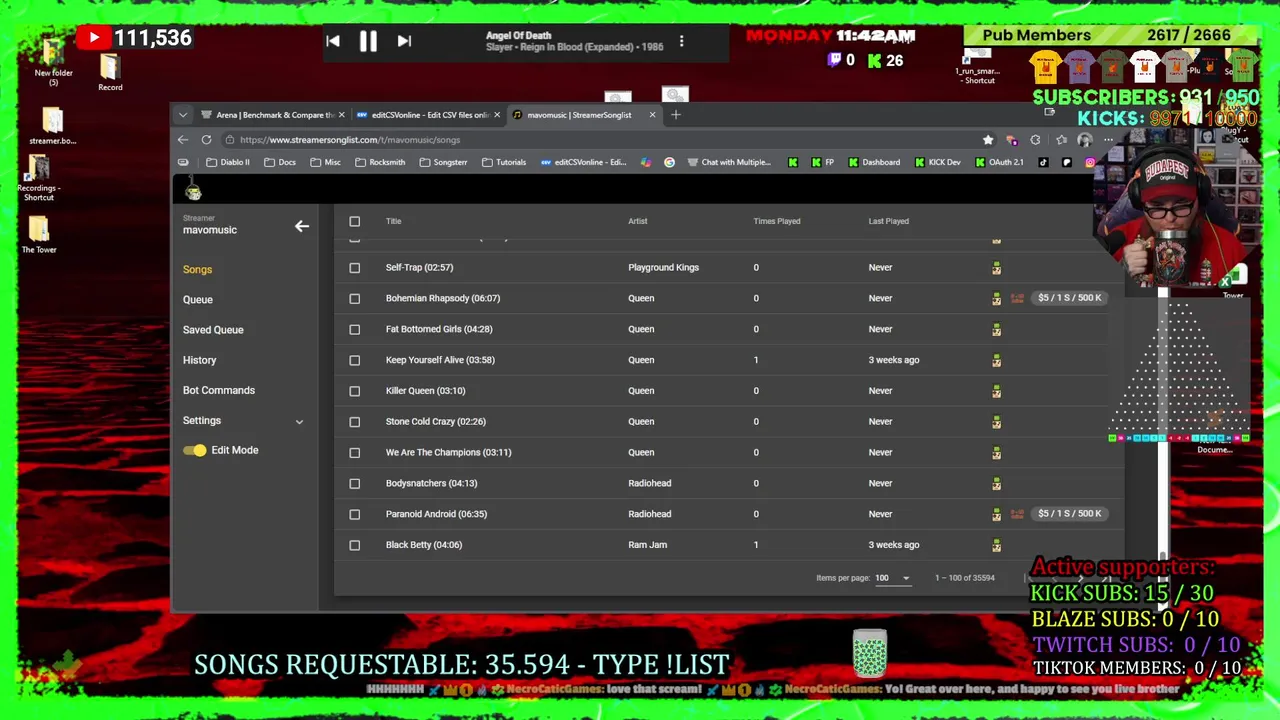Open Recordings shortcut on desktop
The width and height of the screenshot is (1280, 720).
(x=39, y=179)
